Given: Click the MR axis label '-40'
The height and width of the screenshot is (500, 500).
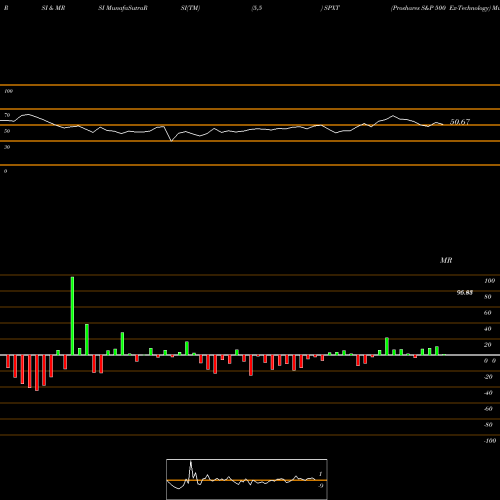Looking at the screenshot, I should (x=488, y=393).
